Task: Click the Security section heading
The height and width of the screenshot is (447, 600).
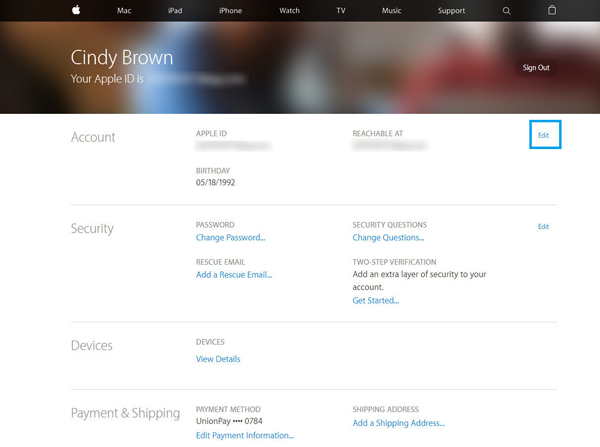Action: click(92, 229)
